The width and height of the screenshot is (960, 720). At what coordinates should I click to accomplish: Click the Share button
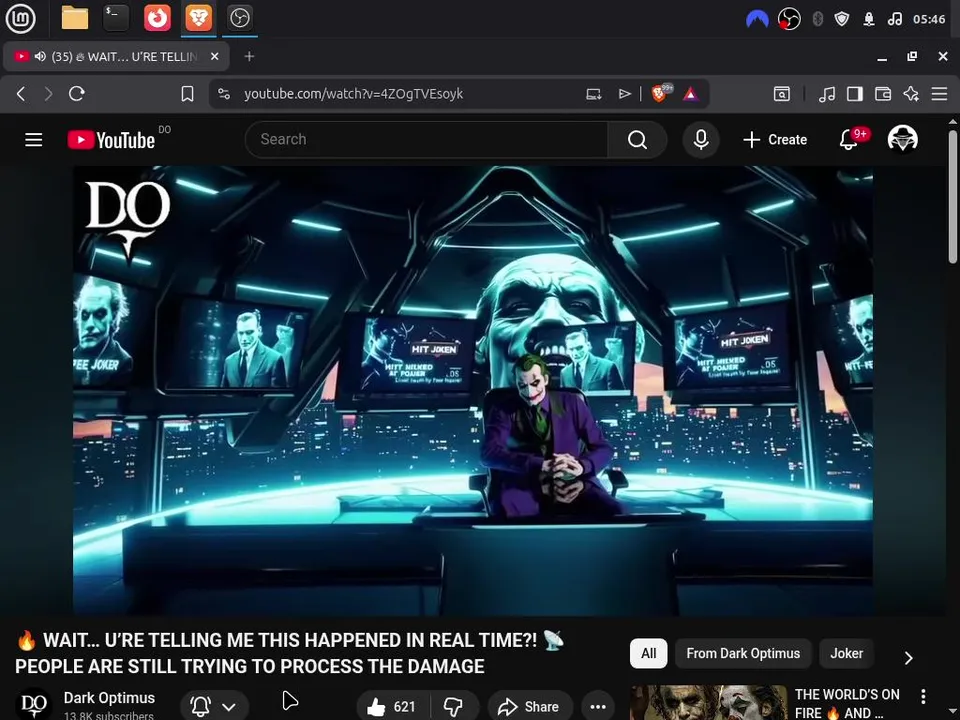click(530, 707)
